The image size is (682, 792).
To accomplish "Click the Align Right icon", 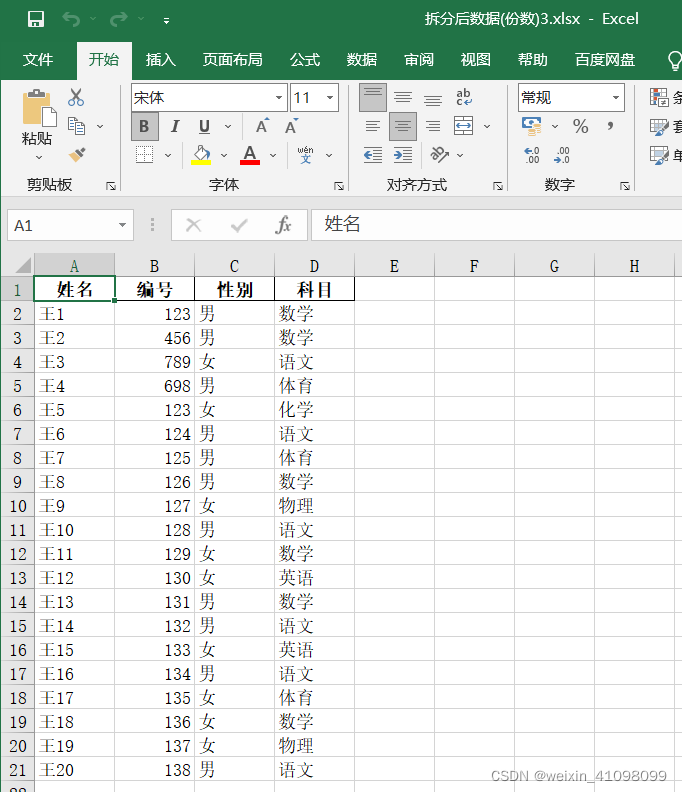I will point(432,126).
